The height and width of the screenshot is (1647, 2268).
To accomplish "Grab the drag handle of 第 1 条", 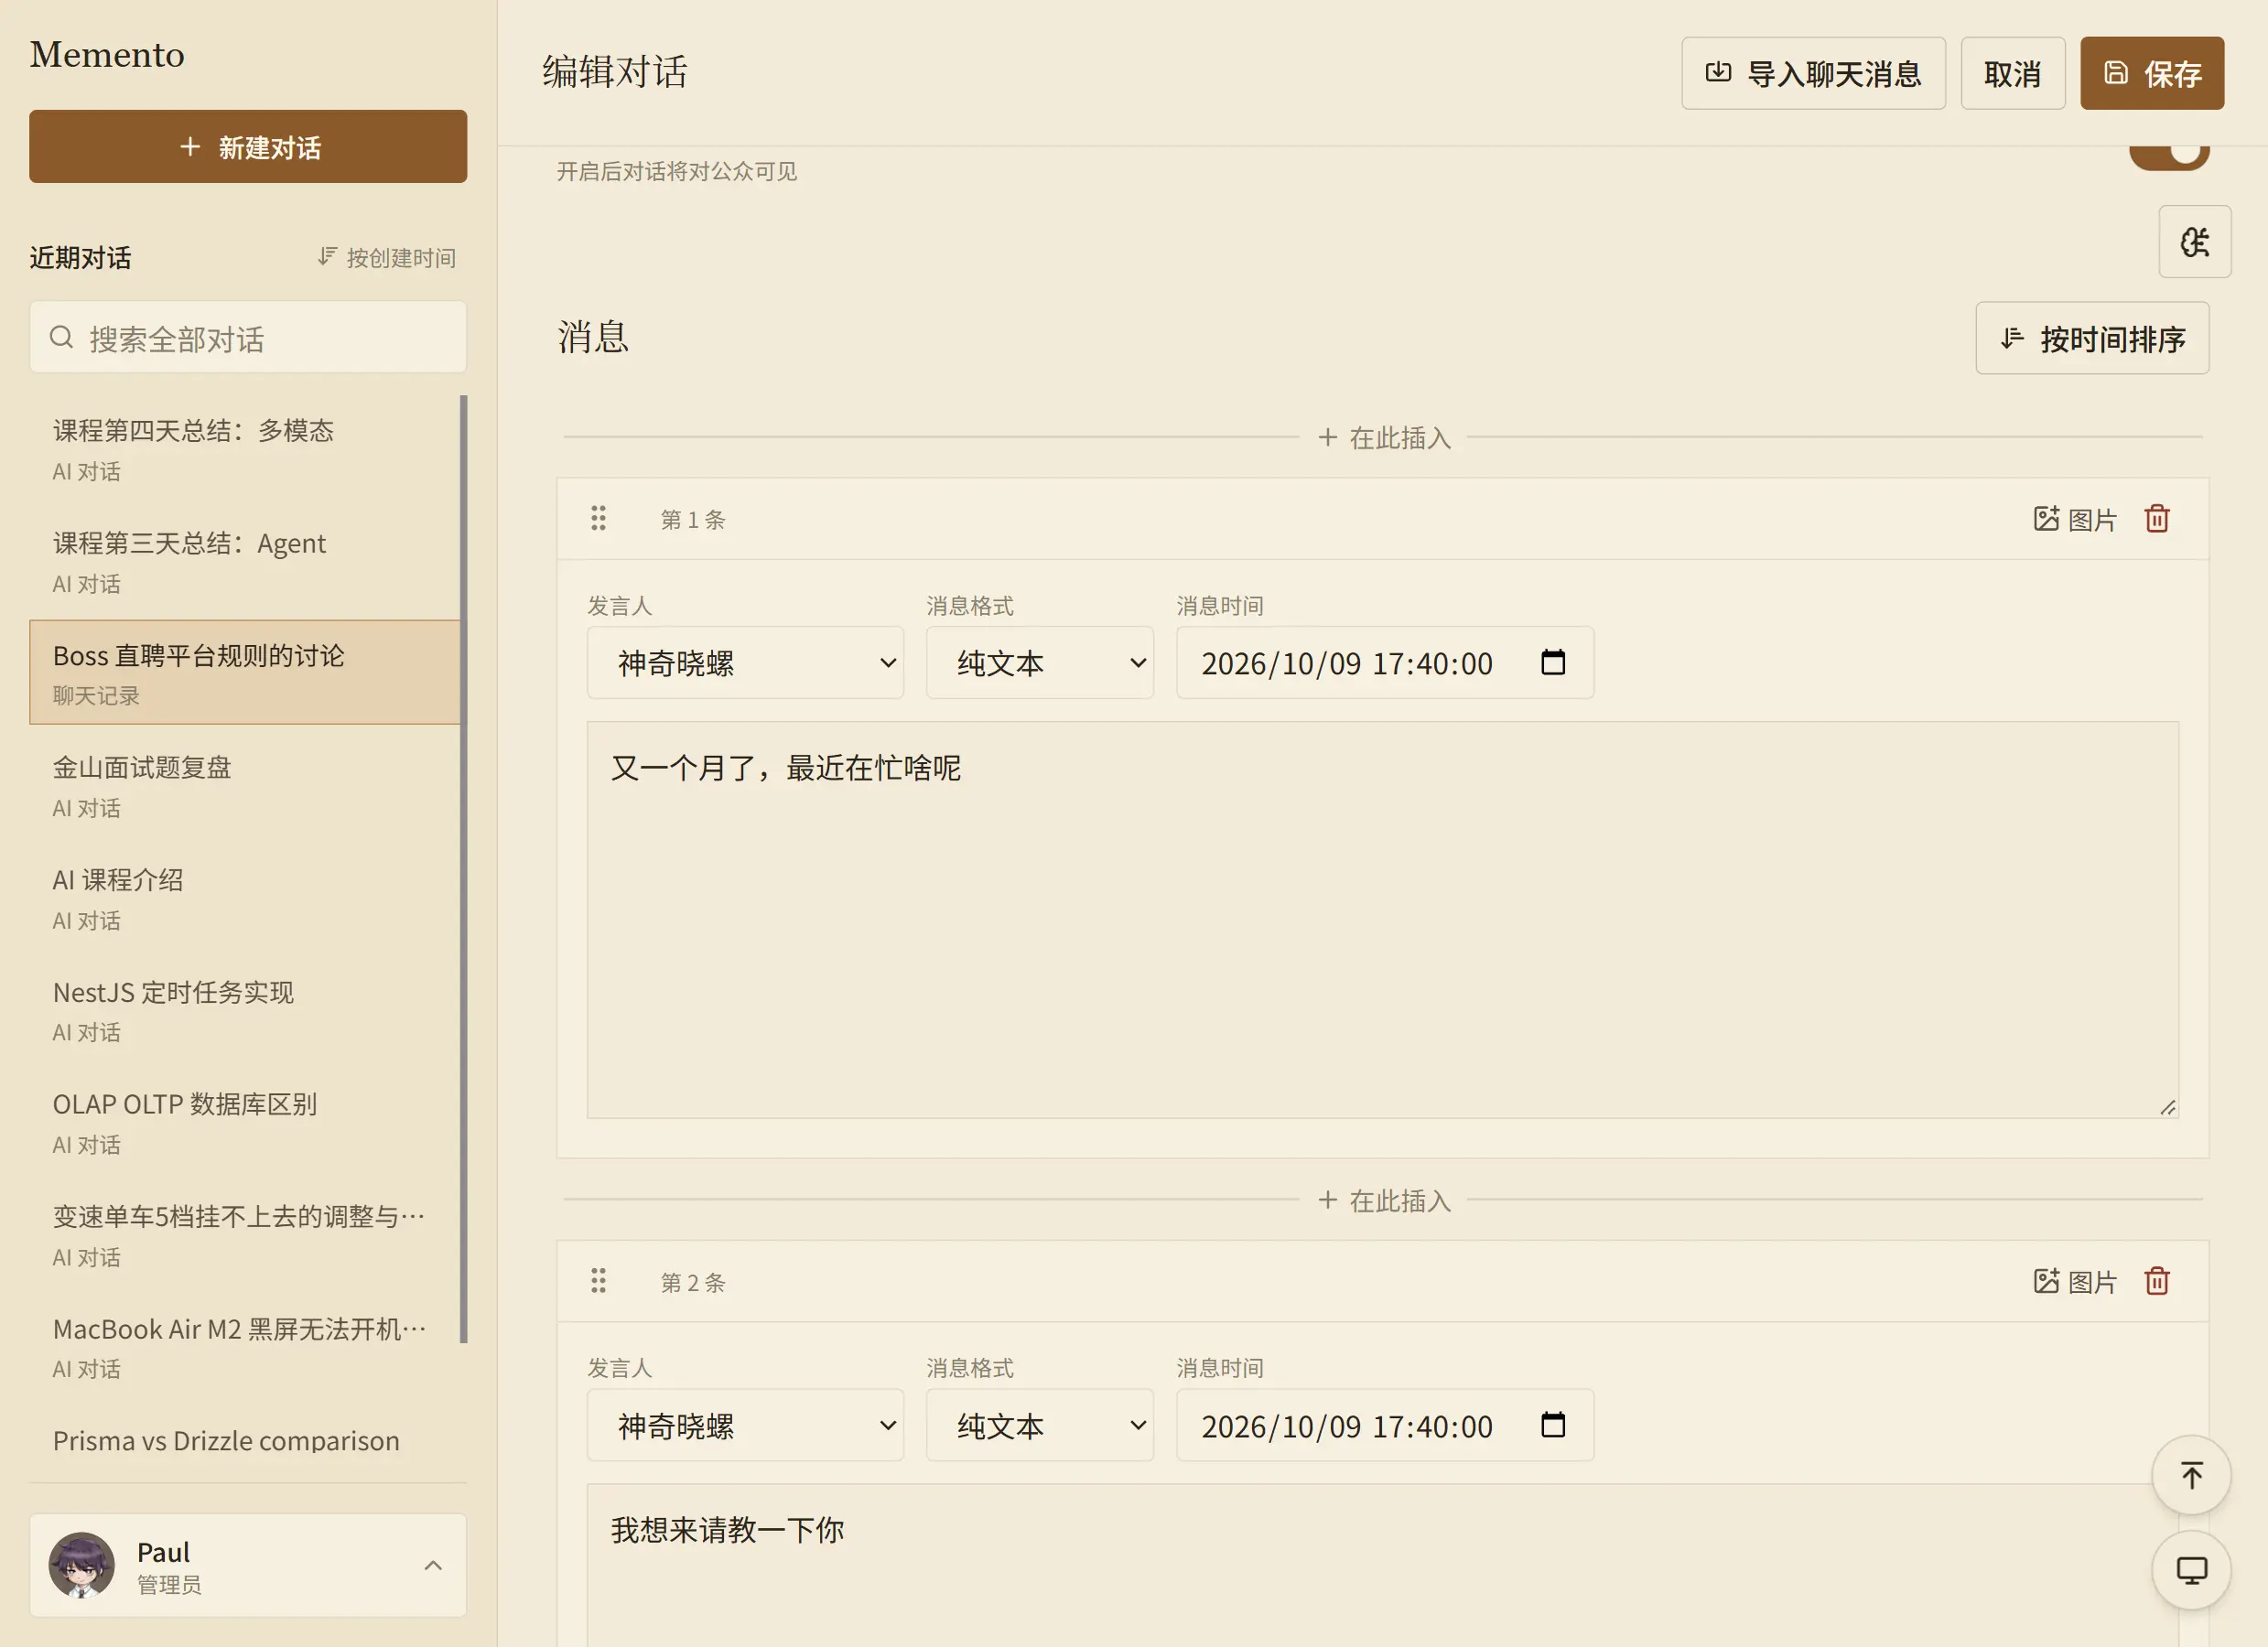I will coord(598,518).
